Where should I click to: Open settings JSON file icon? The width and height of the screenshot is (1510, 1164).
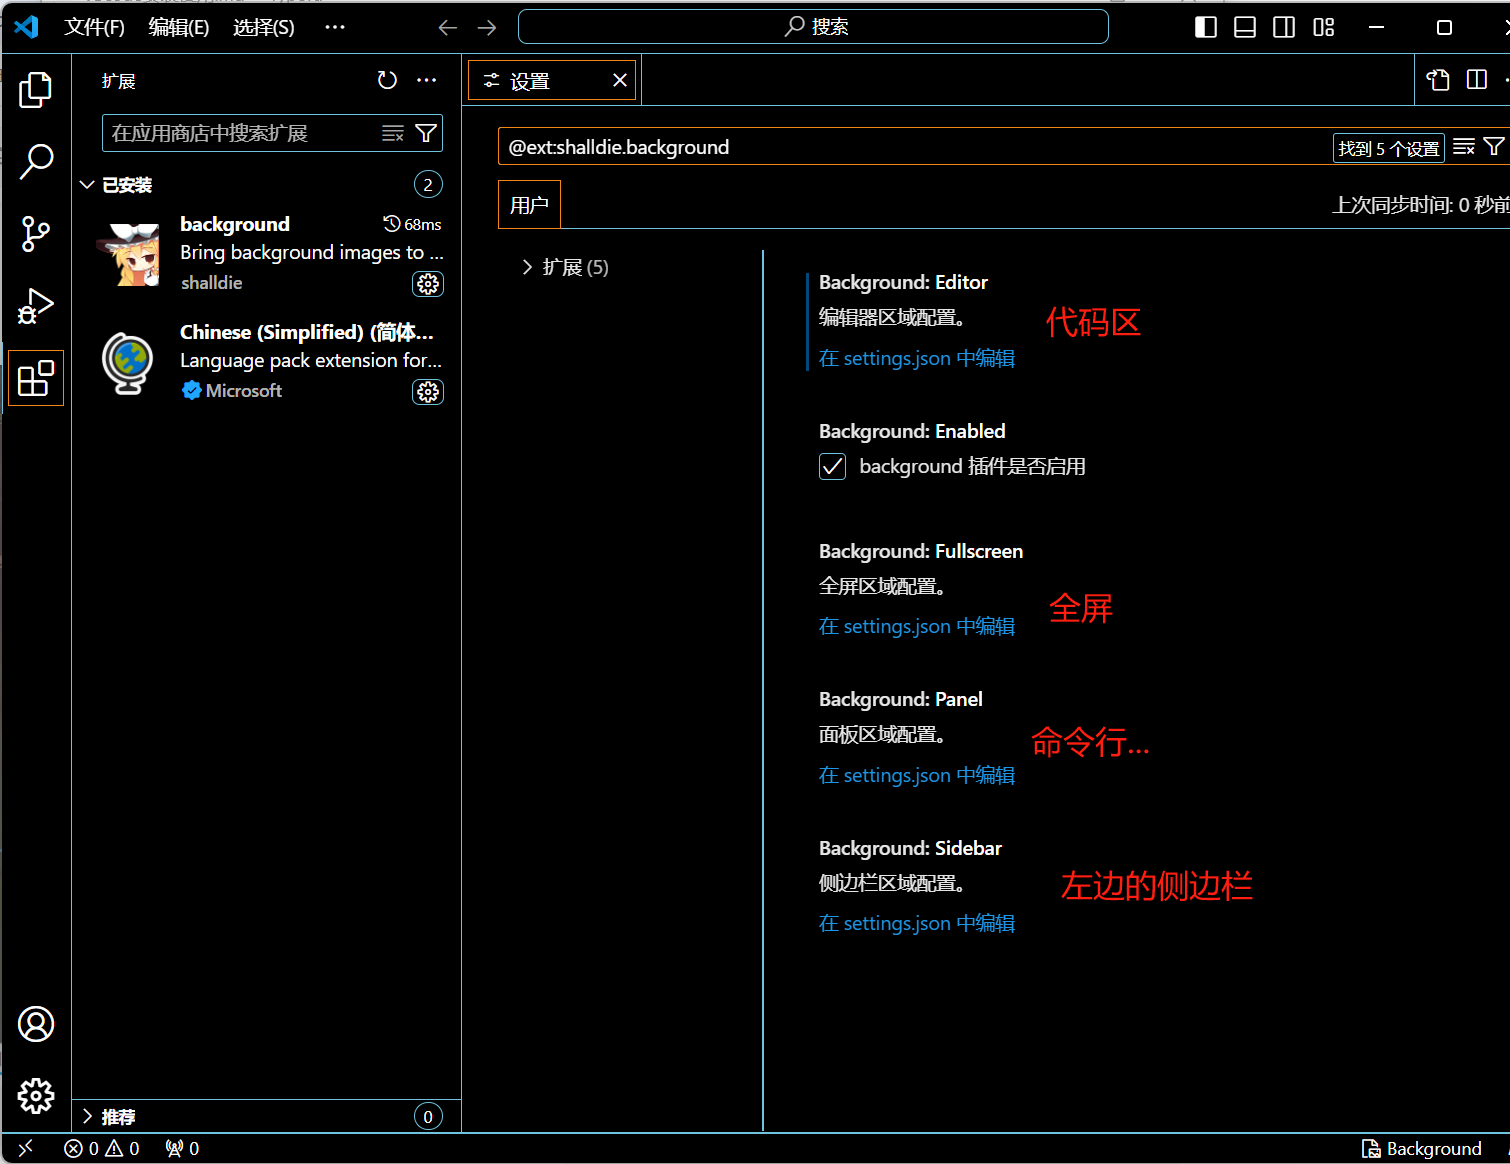pos(1438,80)
